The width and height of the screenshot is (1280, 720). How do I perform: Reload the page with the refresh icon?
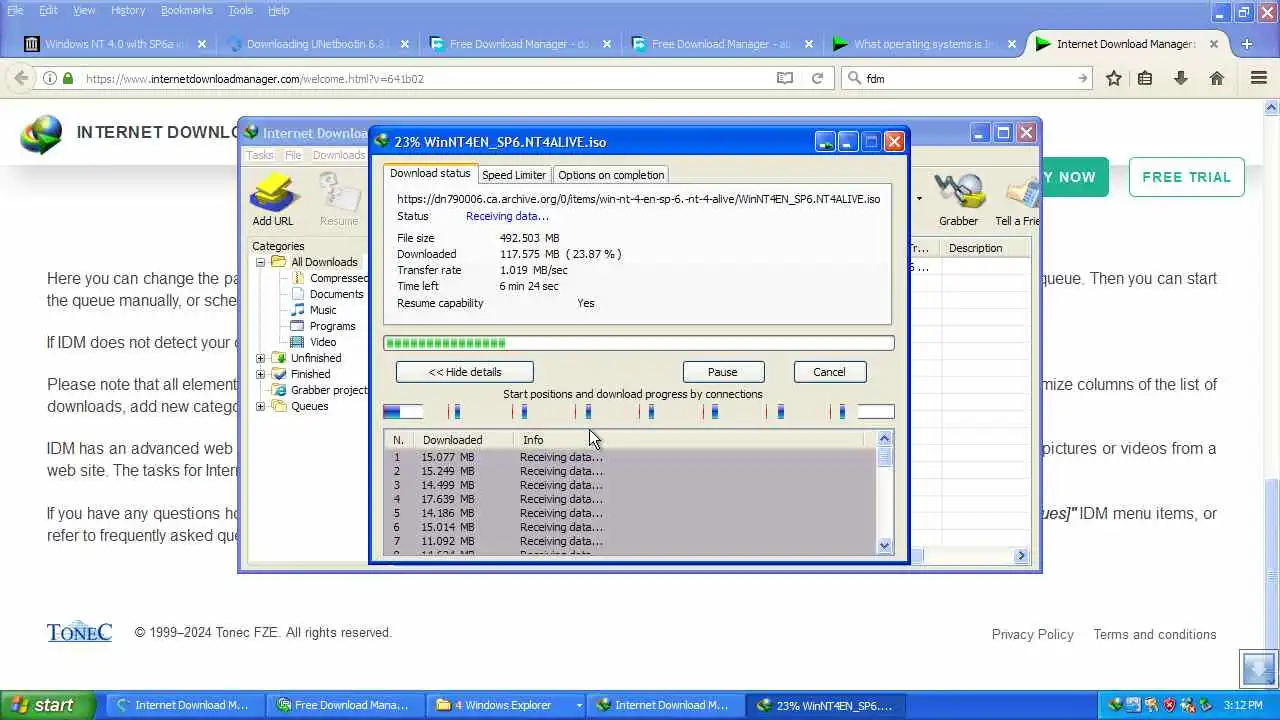click(817, 78)
